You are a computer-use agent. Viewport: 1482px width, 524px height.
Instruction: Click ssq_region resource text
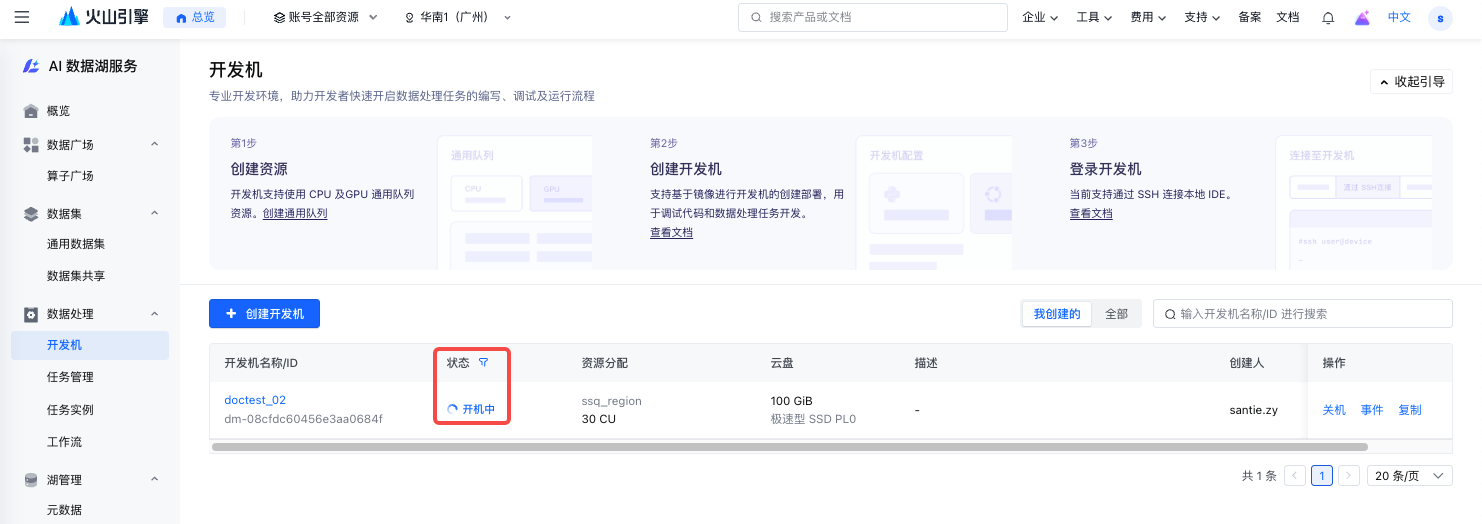(x=612, y=401)
